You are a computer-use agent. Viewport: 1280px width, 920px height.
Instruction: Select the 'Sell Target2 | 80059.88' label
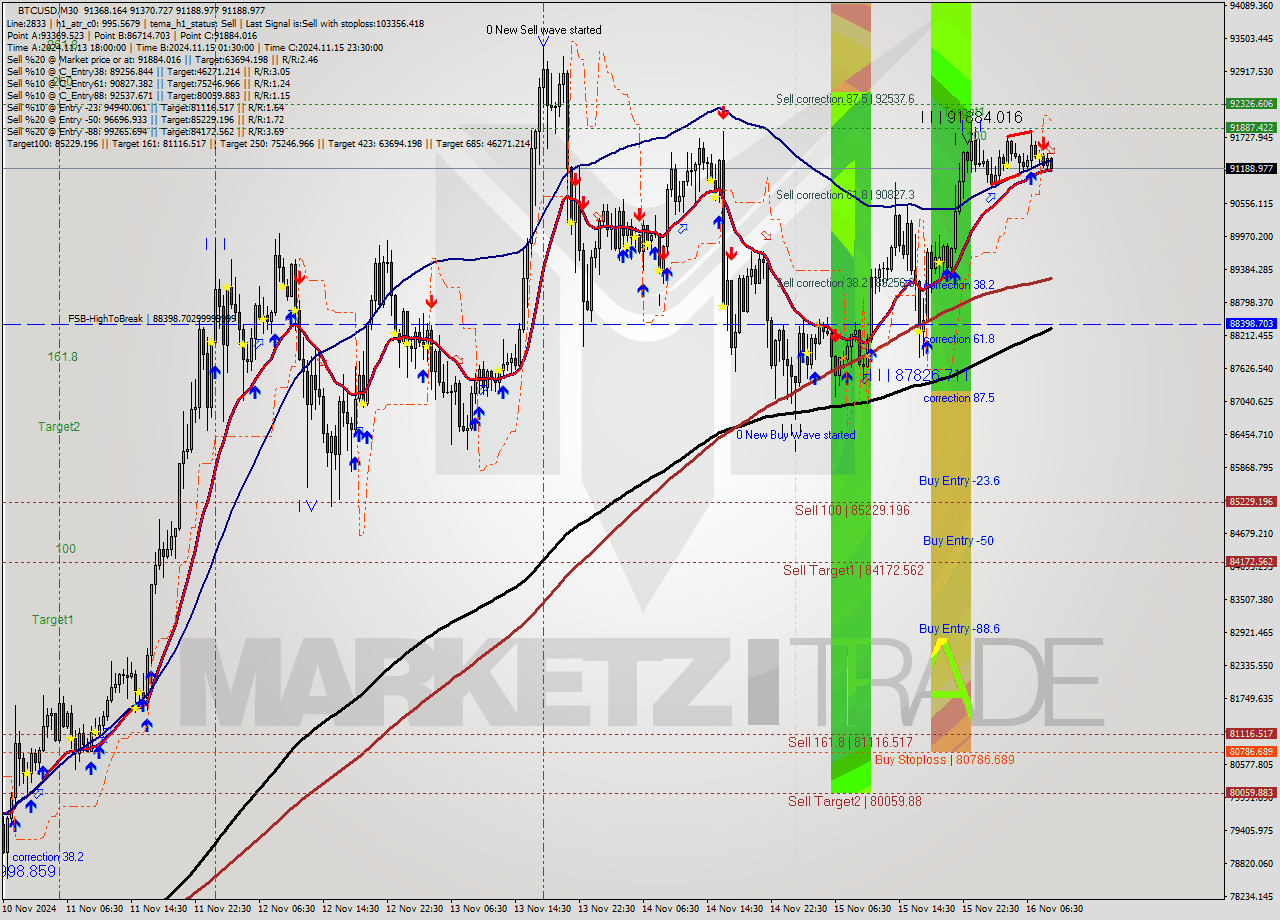[x=855, y=801]
